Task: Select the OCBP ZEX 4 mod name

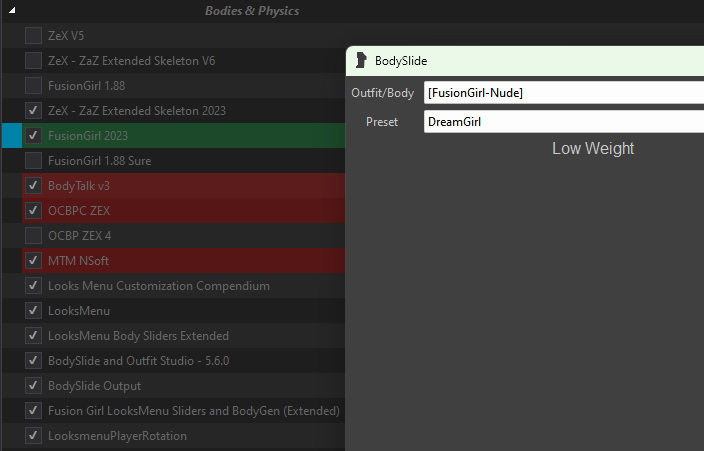Action: click(x=79, y=235)
